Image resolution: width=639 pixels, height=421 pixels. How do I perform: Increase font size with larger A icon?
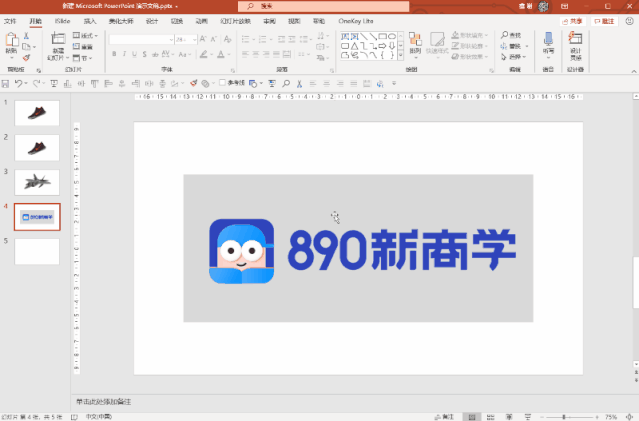(203, 39)
